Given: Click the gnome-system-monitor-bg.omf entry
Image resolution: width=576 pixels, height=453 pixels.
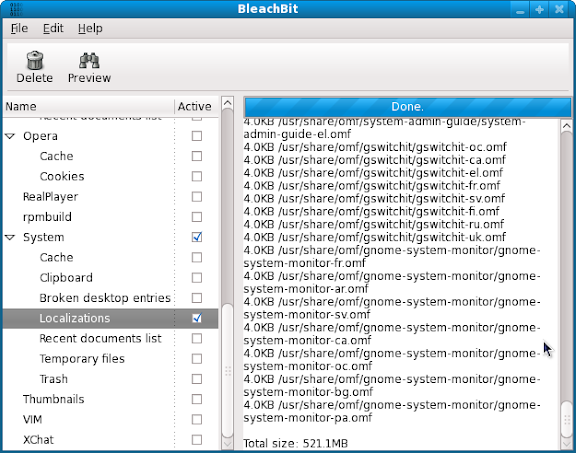Looking at the screenshot, I should coord(392,385).
